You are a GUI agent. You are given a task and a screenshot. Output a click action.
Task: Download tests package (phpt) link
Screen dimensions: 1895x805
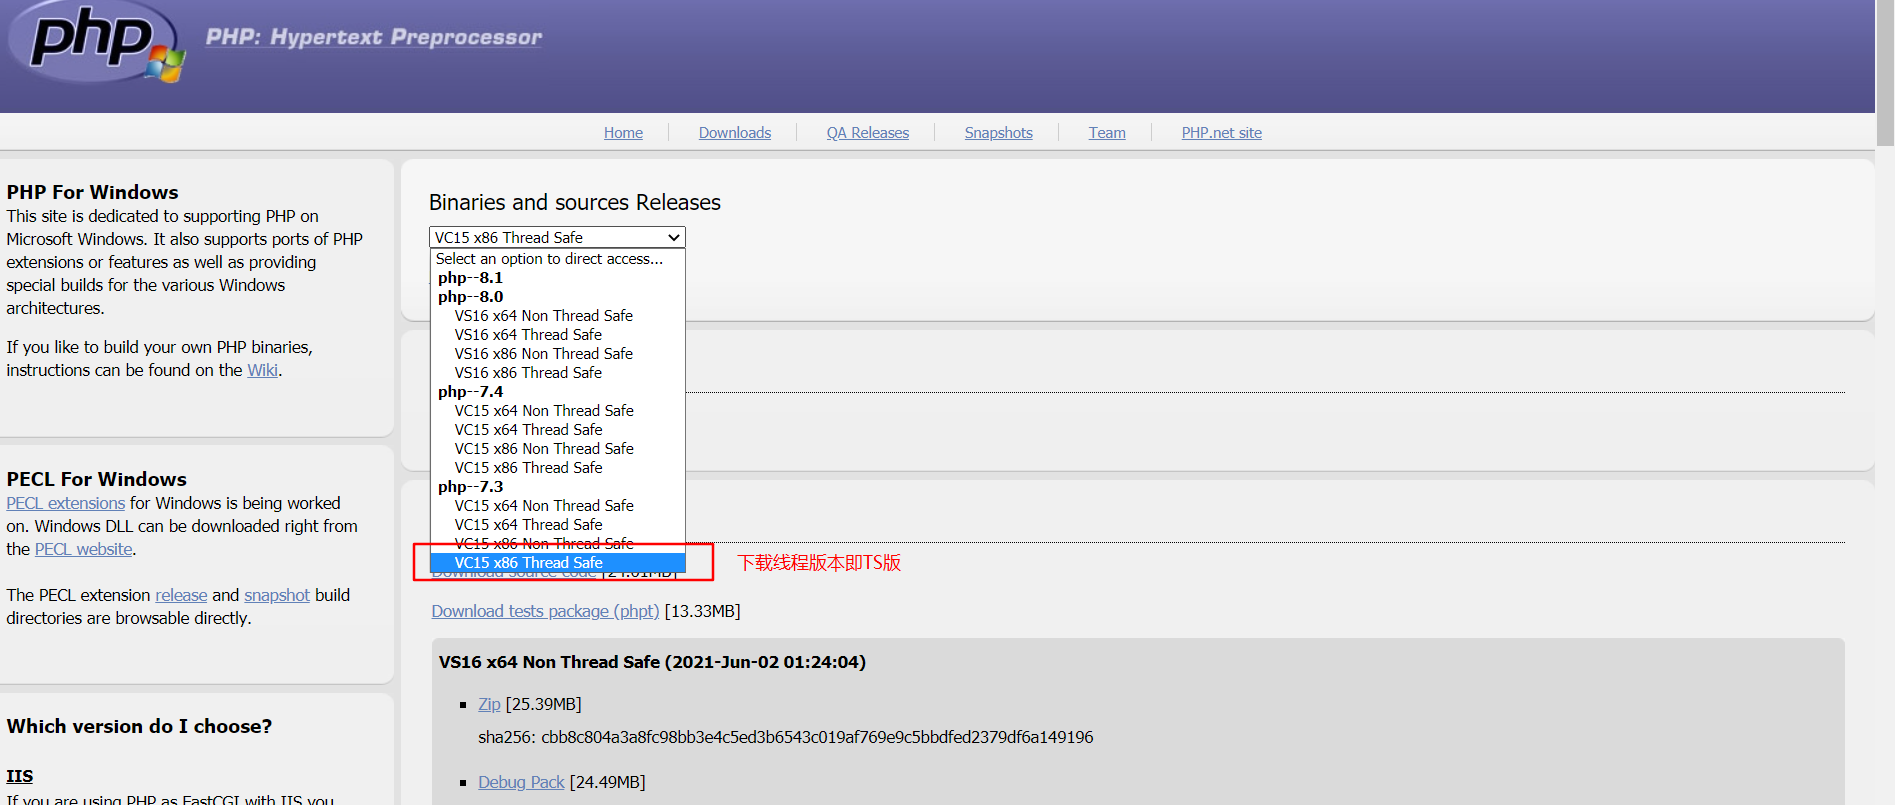545,611
